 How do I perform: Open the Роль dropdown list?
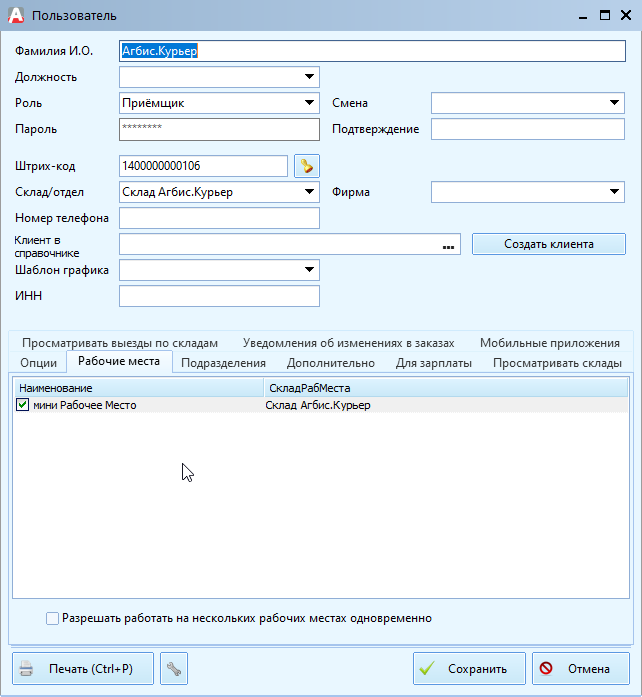[309, 103]
